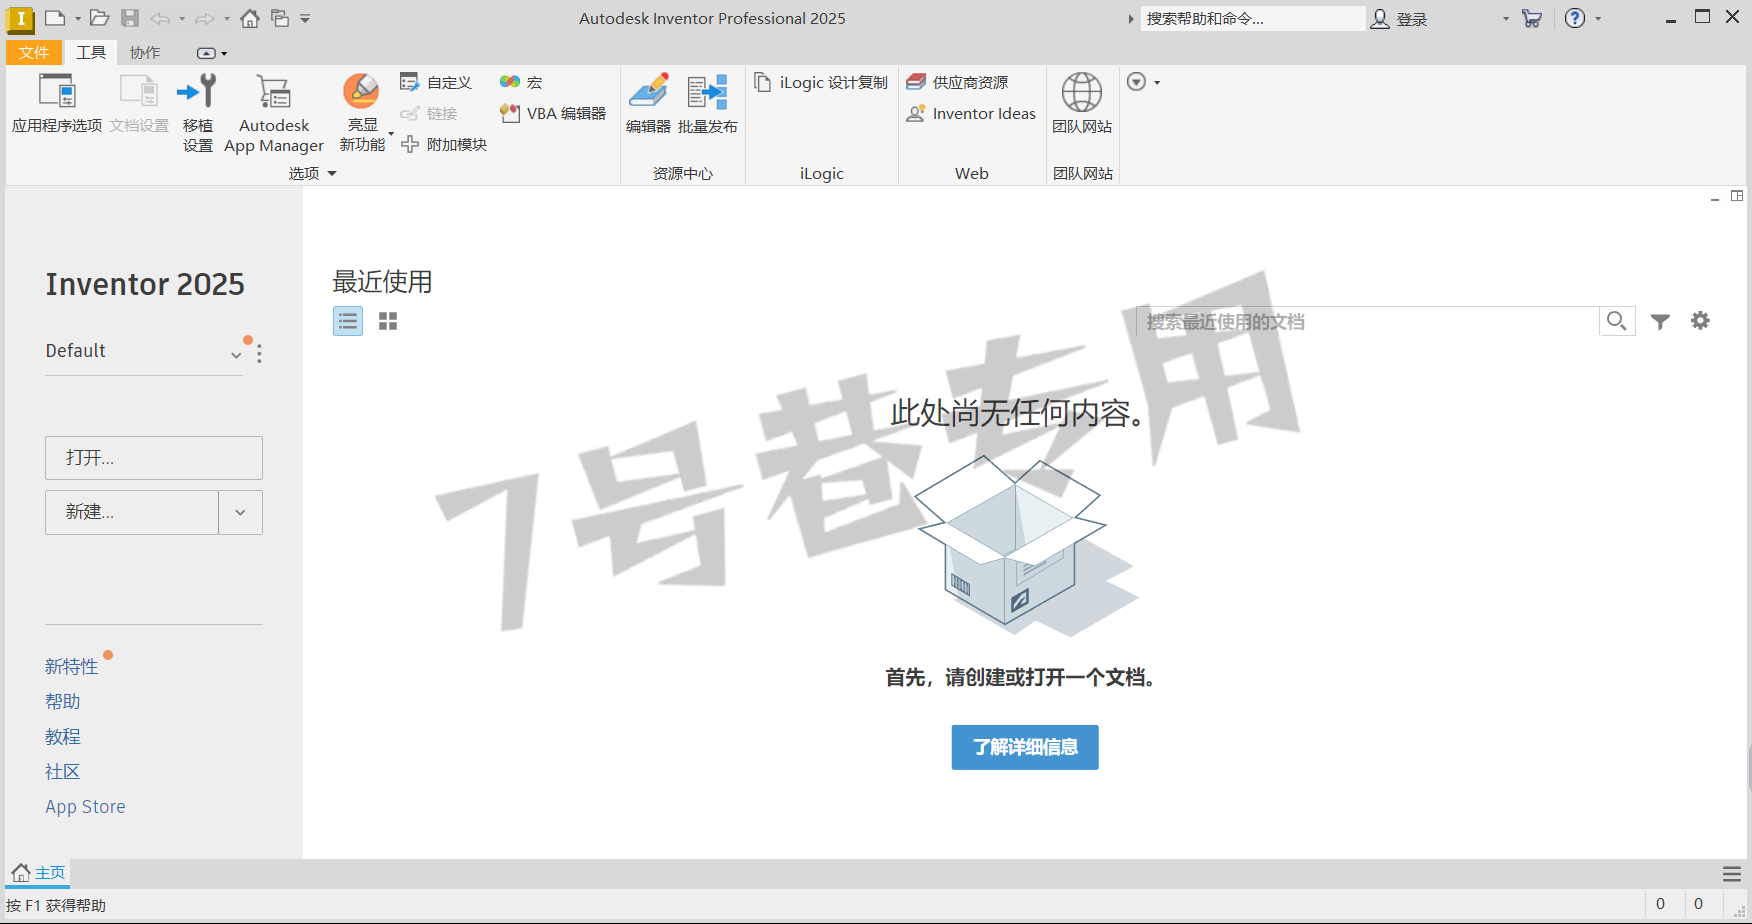Launch Autodesk App Manager

point(274,112)
